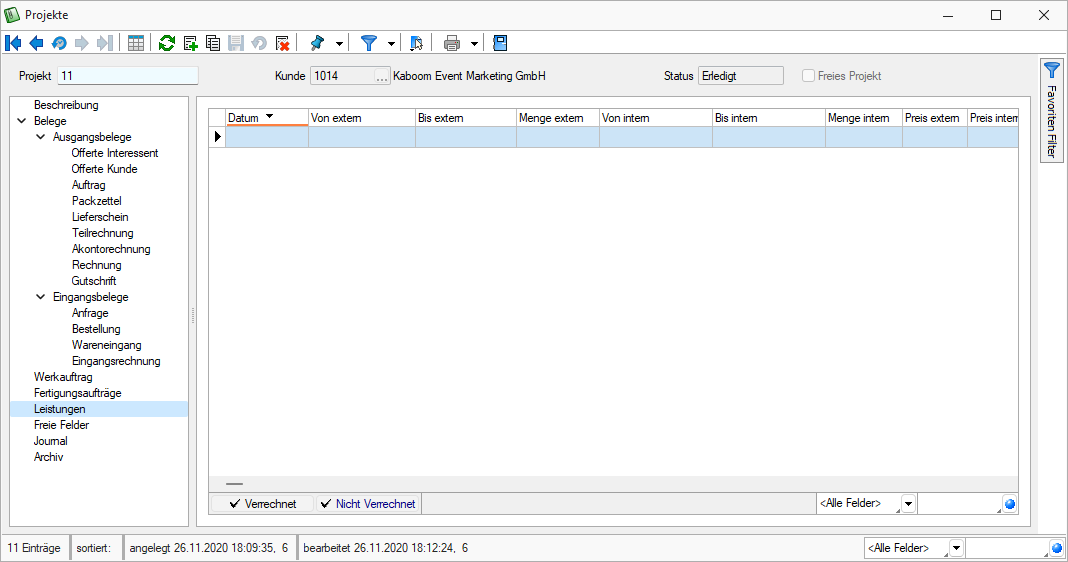Create a new project record
The height and width of the screenshot is (562, 1068).
pyautogui.click(x=191, y=44)
